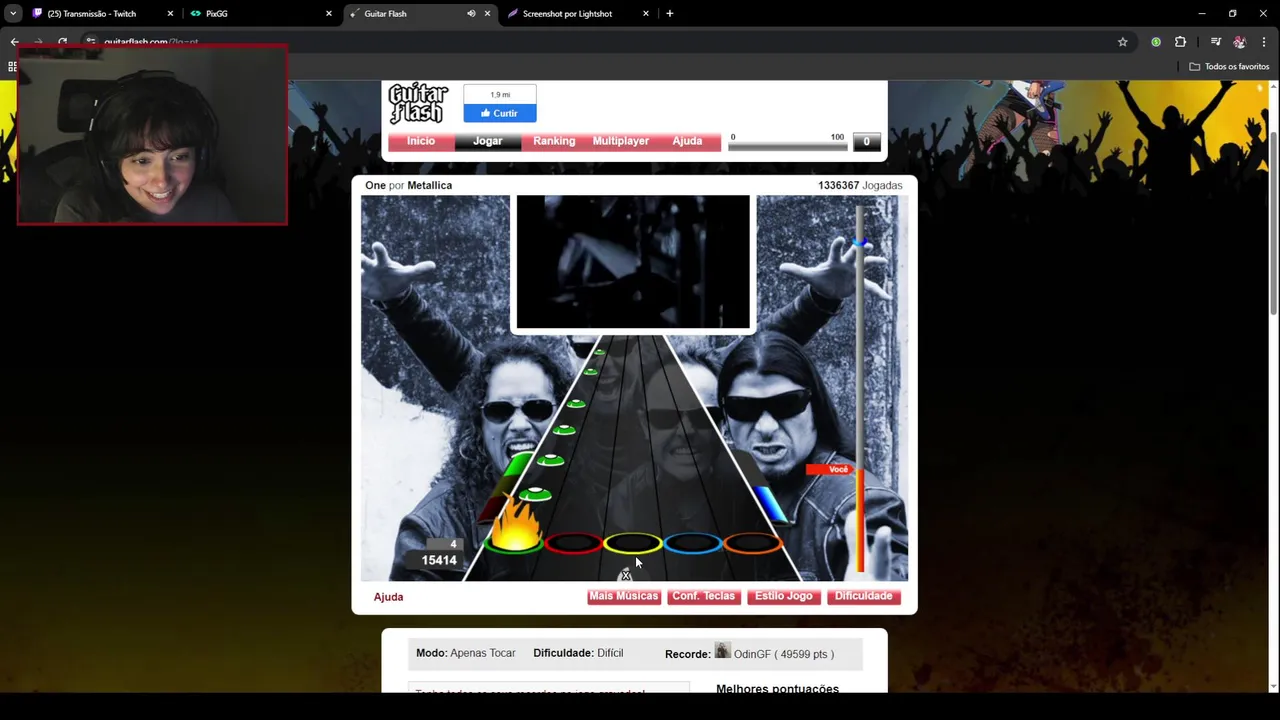Open the Início menu item

(421, 141)
